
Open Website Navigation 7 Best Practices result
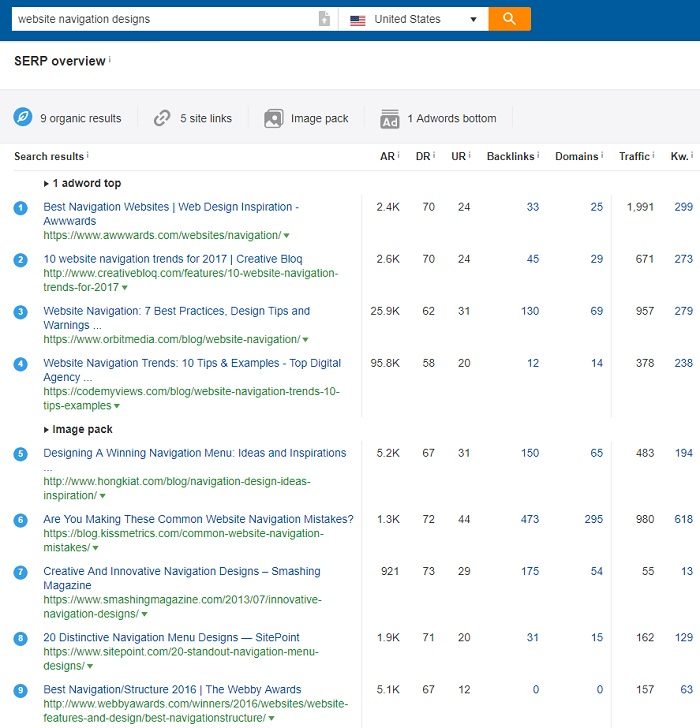(176, 318)
